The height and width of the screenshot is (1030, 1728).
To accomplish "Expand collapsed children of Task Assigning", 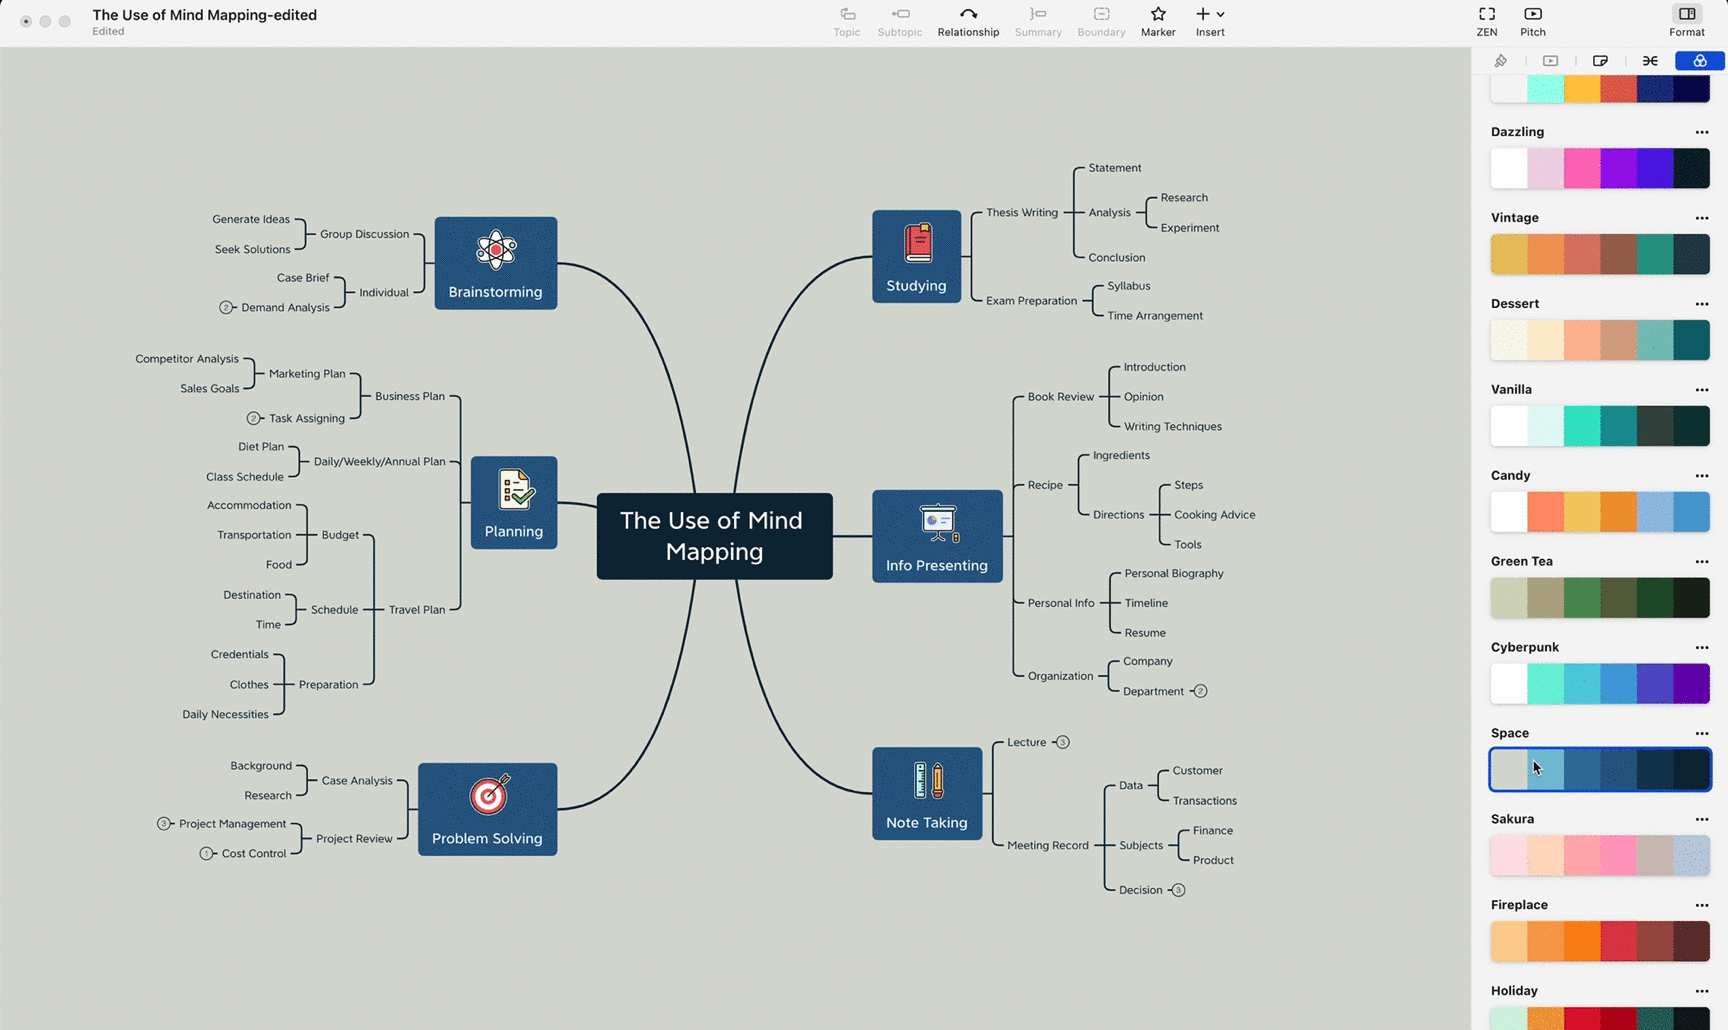I will [x=253, y=418].
